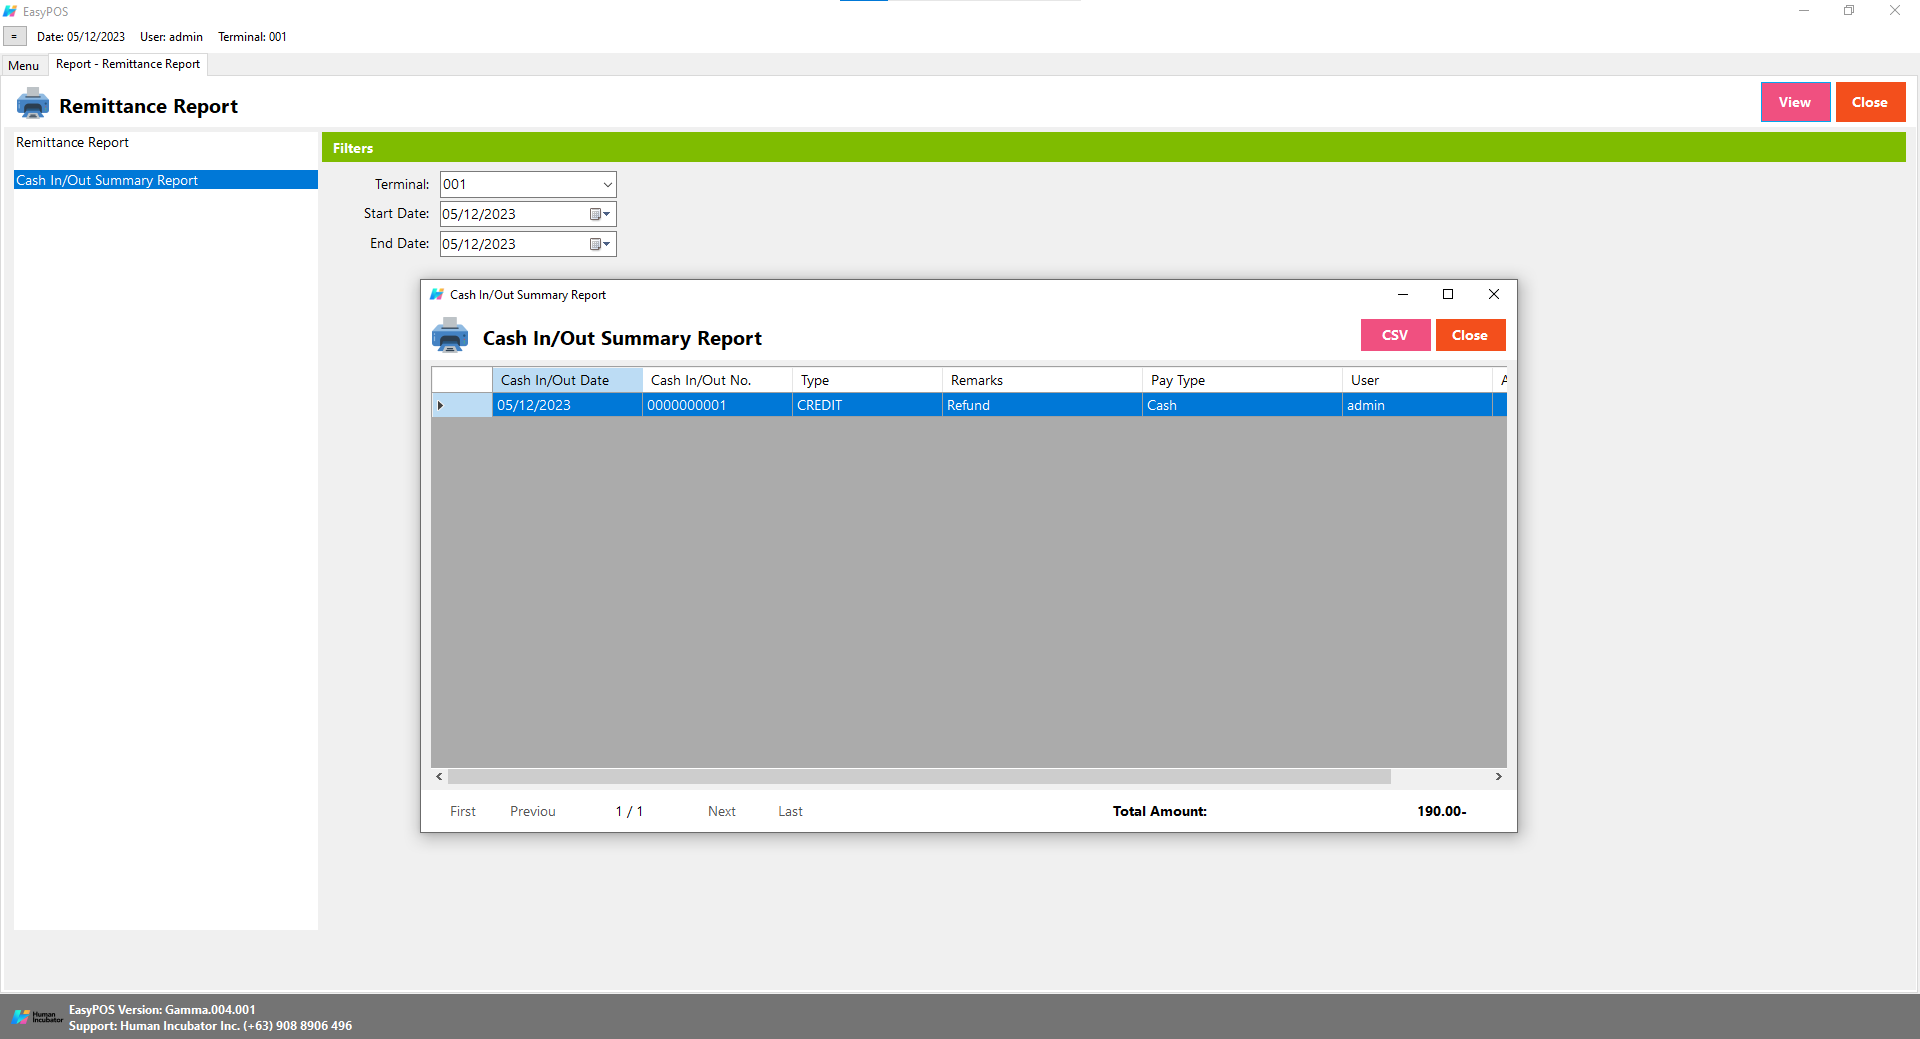Open Start Date calendar picker
Screen dimensions: 1920x1039
pos(599,214)
